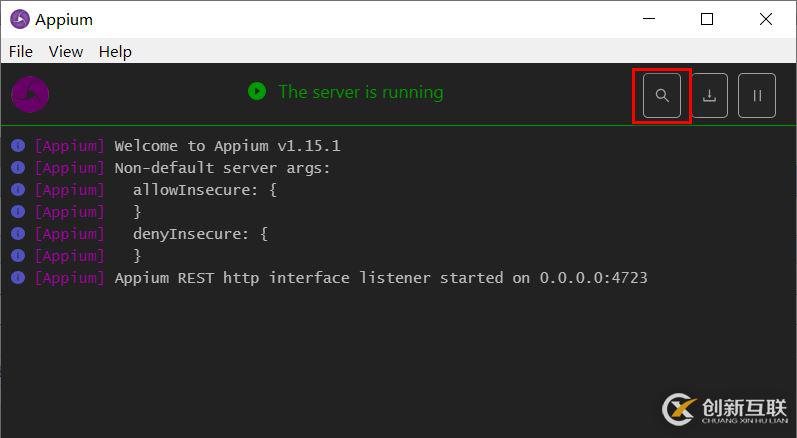This screenshot has height=438, width=797.
Task: Click info icon next to allowInsecure line
Action: point(18,190)
